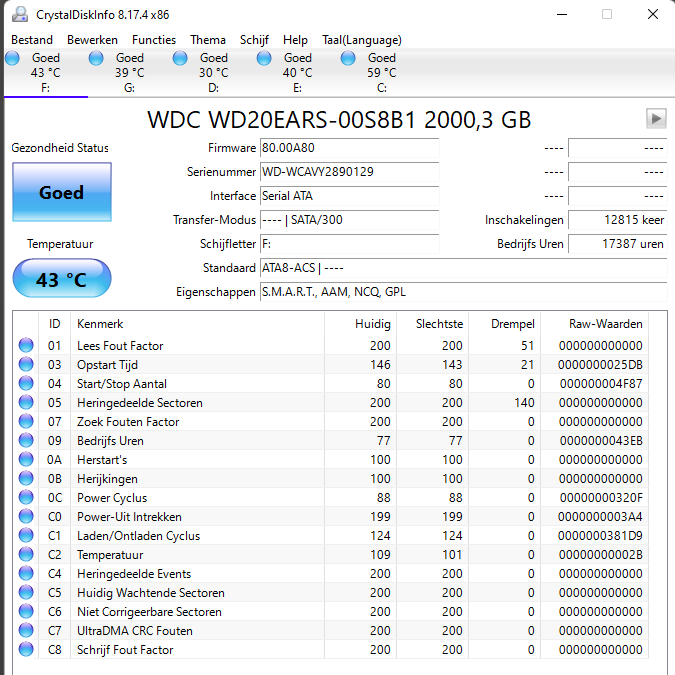Open the Bestand menu
675x675 pixels.
click(32, 40)
